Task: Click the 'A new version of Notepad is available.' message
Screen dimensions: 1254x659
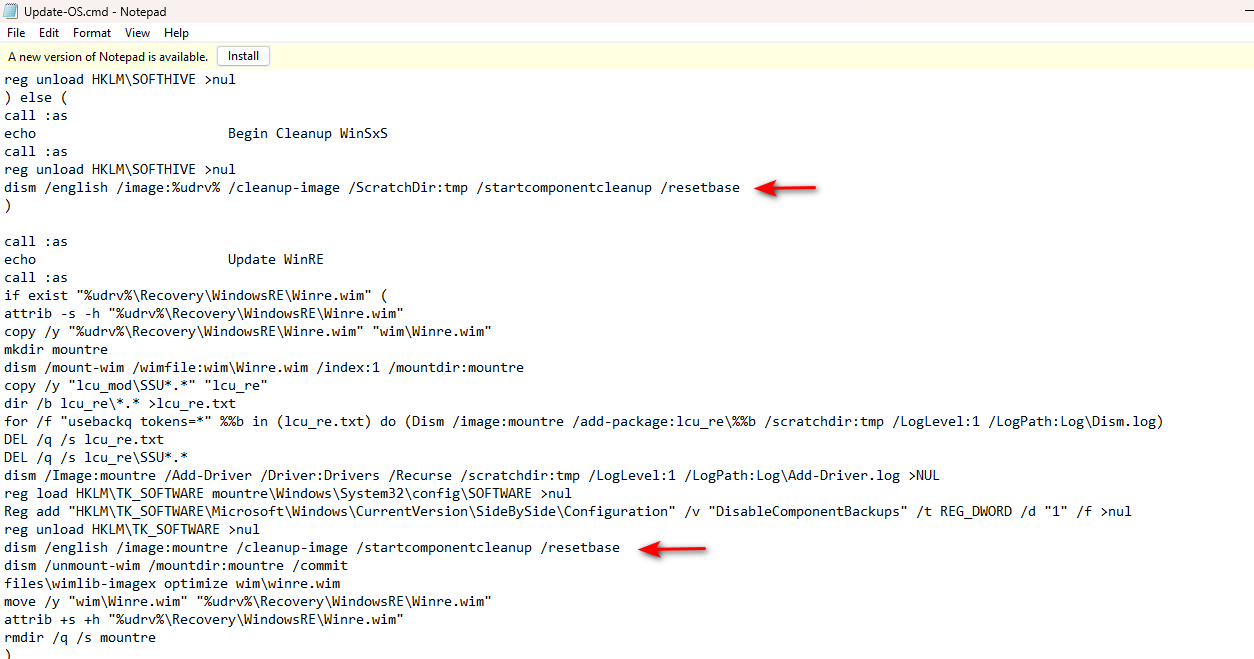Action: click(108, 57)
